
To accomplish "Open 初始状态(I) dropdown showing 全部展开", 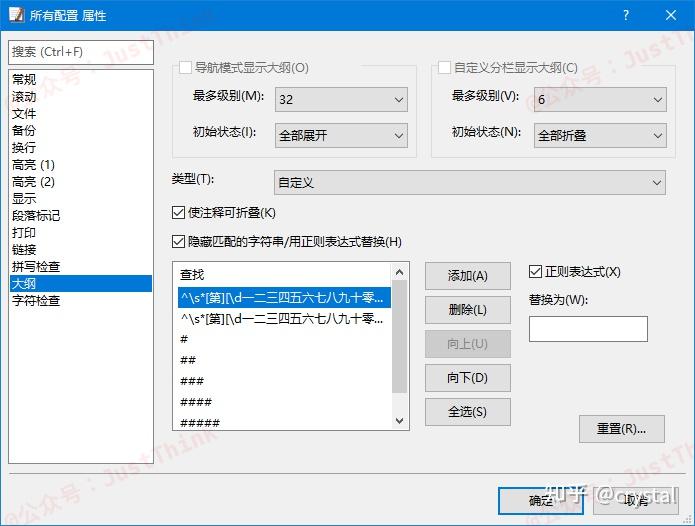I will pos(341,136).
